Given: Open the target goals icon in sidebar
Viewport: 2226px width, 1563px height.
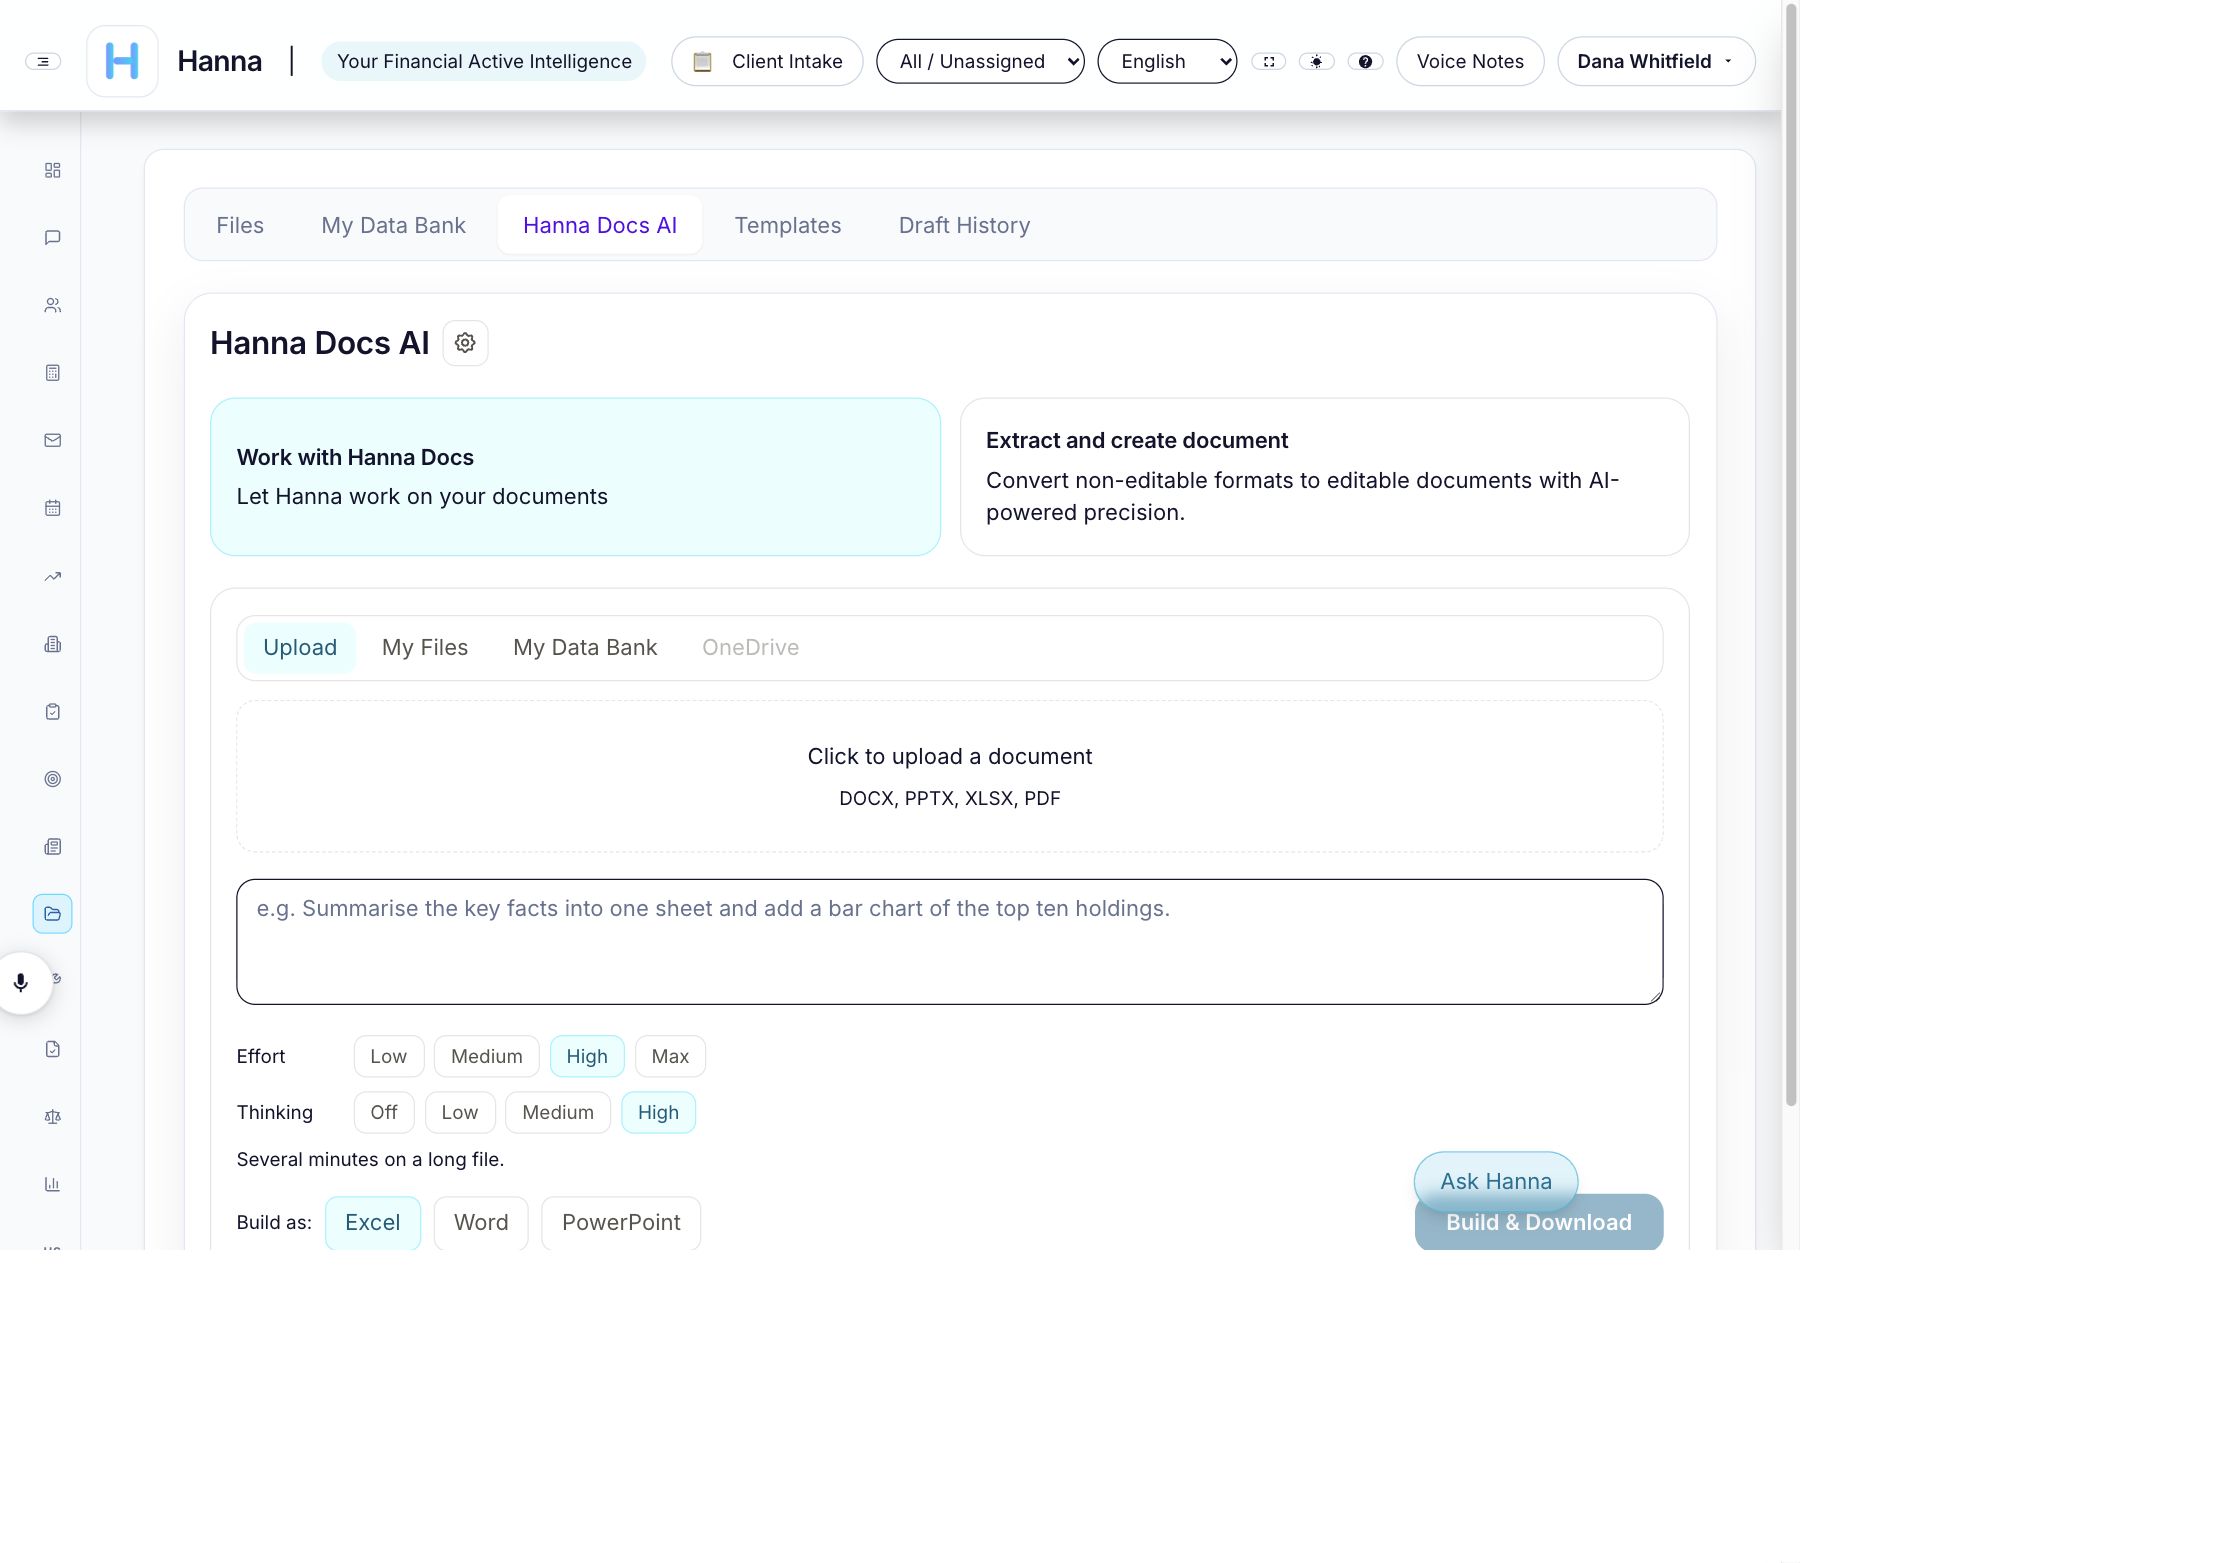Looking at the screenshot, I should pos(53,779).
